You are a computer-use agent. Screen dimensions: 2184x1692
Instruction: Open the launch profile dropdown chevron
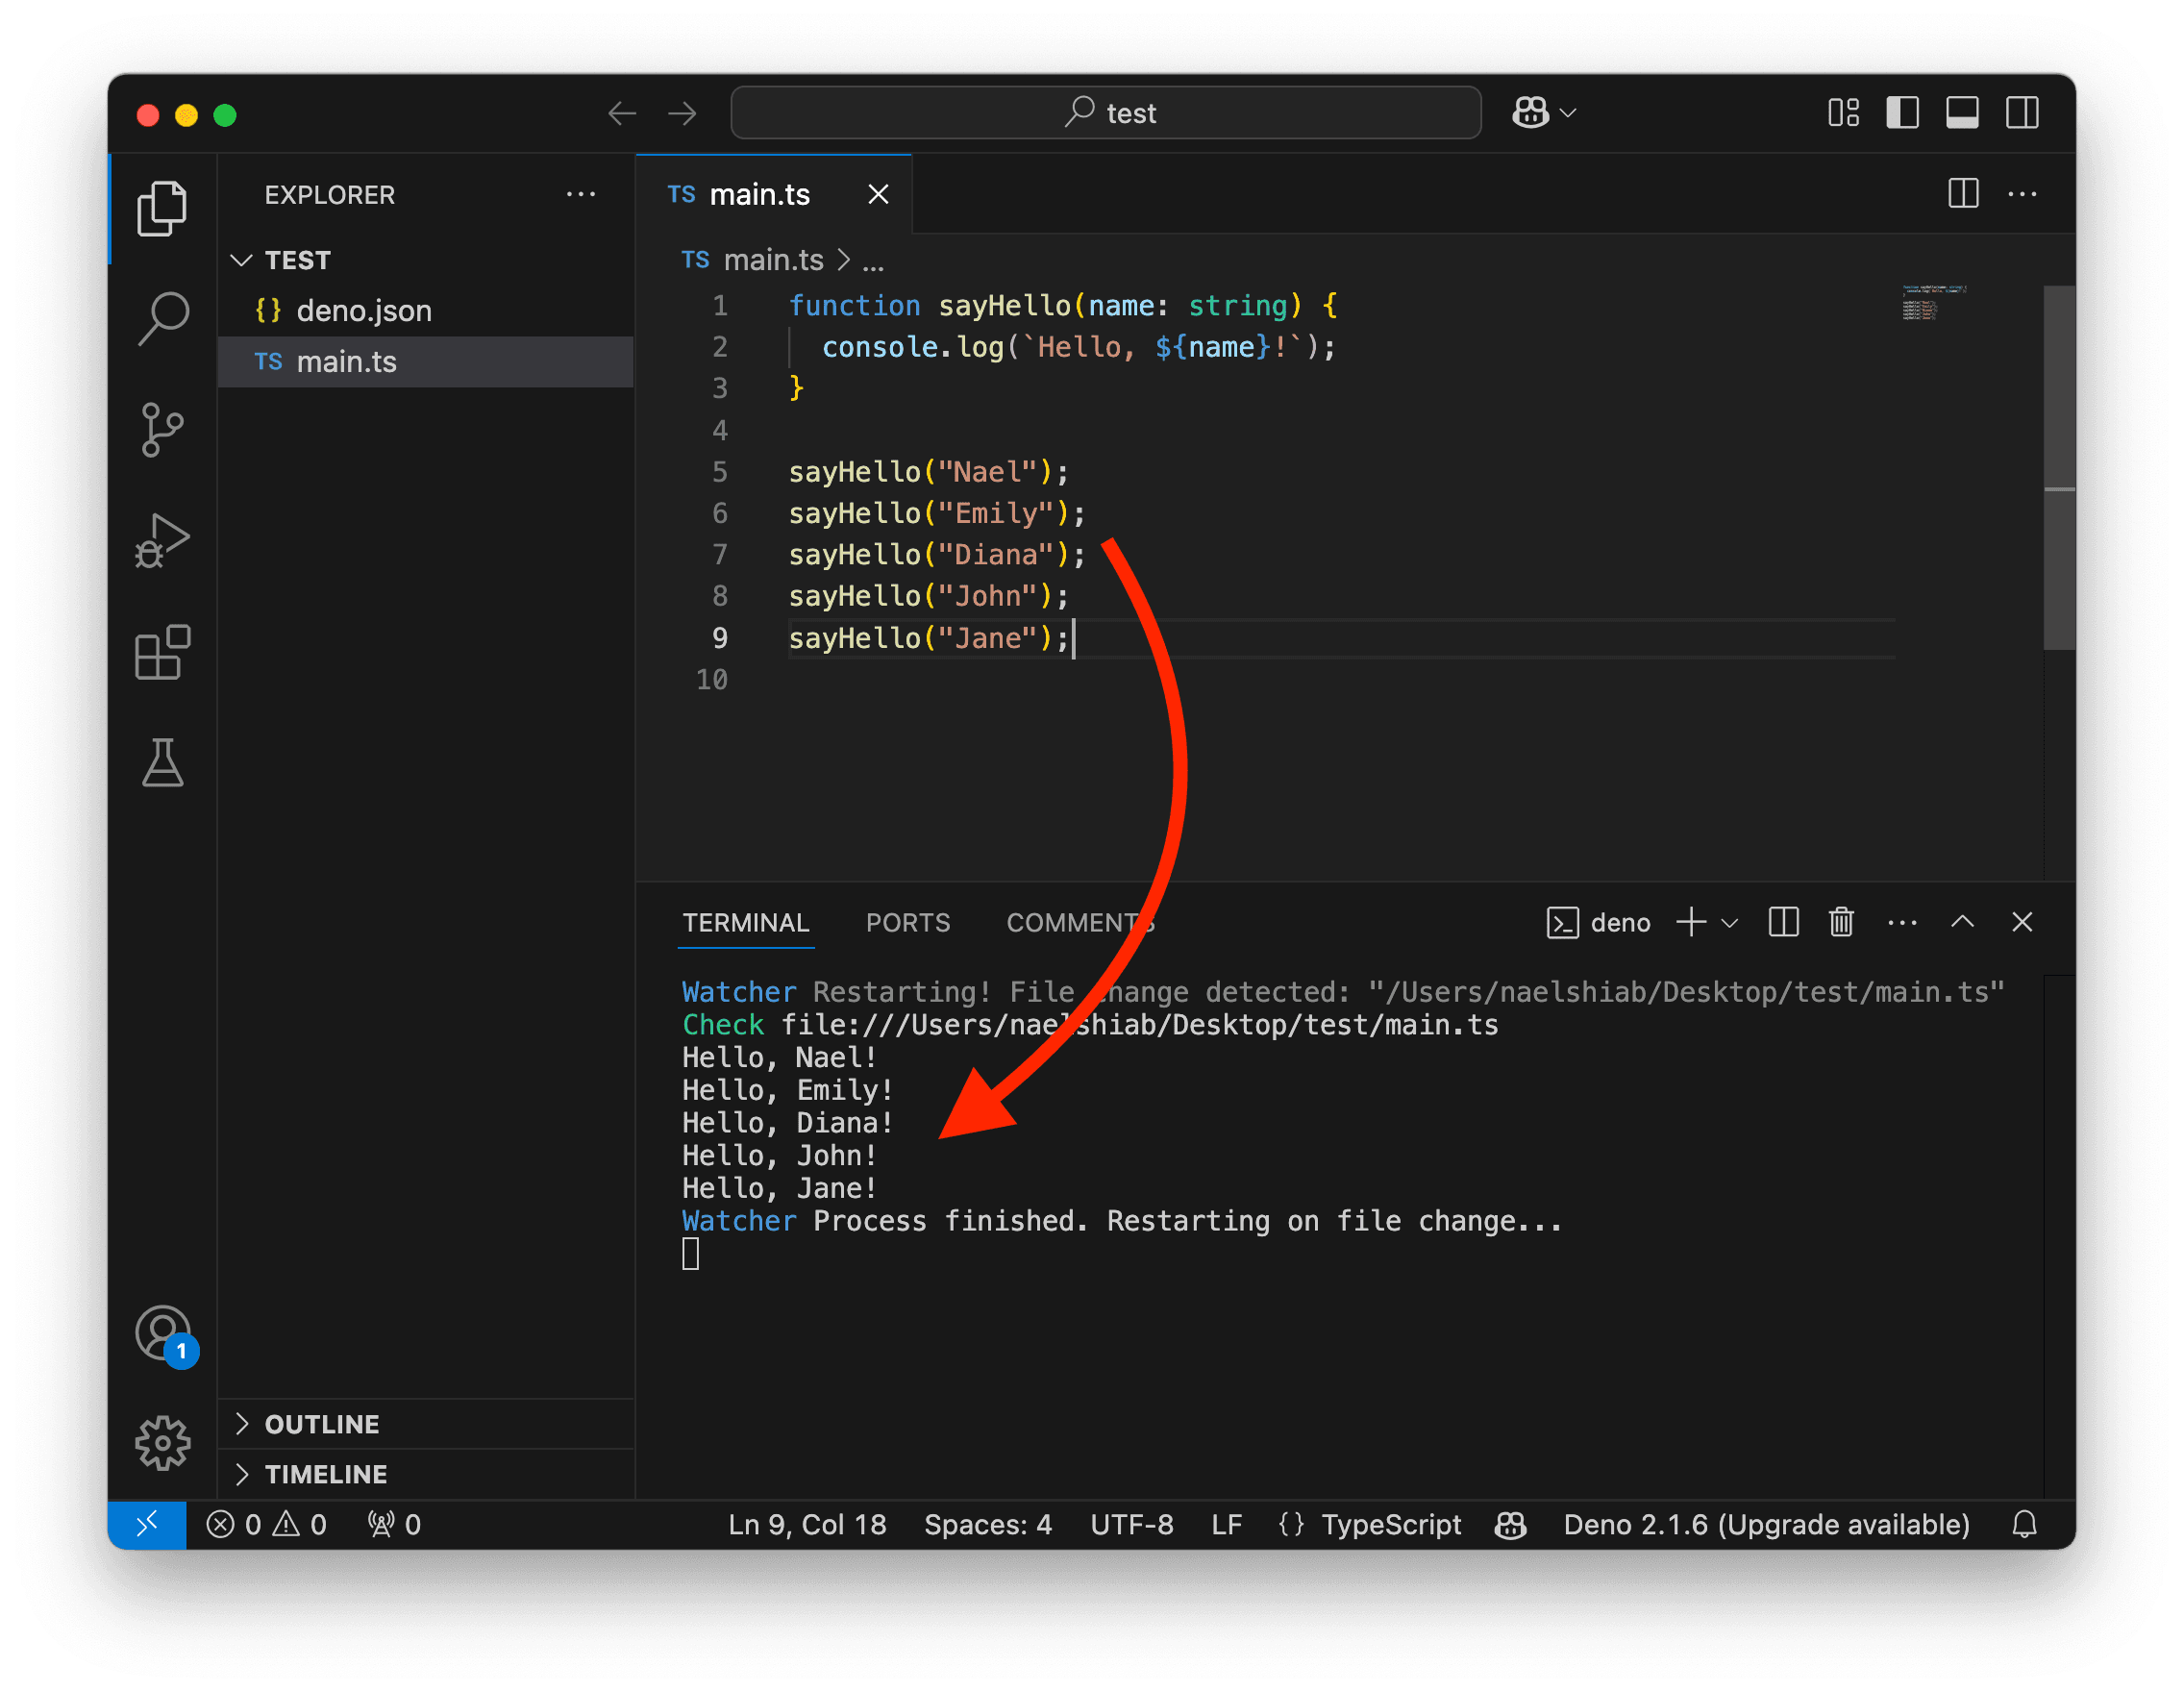pos(1730,922)
